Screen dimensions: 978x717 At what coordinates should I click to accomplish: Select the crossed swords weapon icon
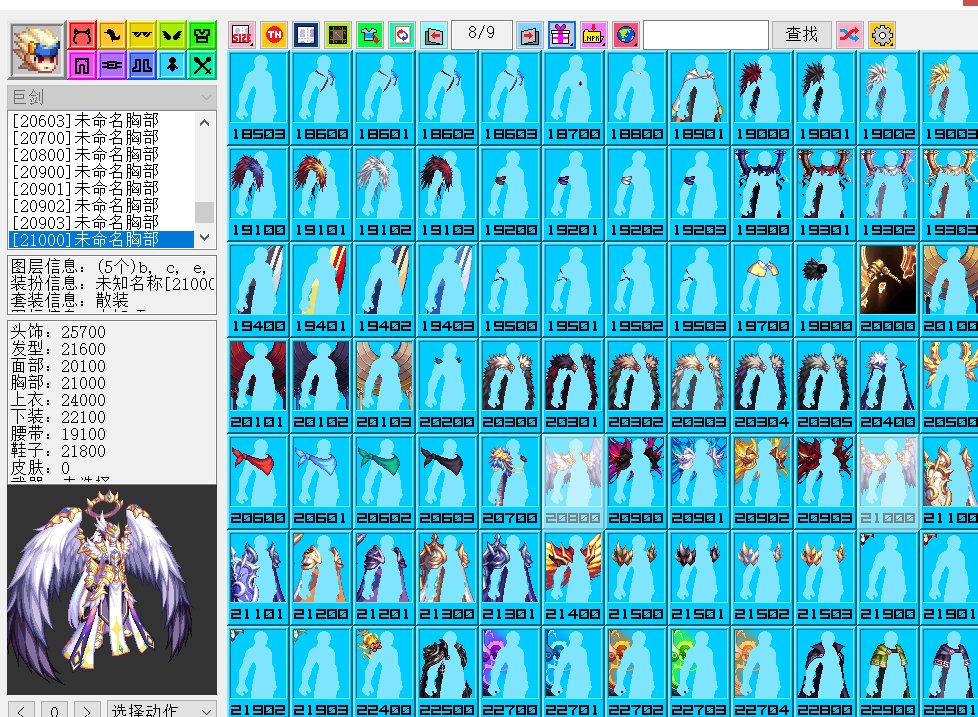pyautogui.click(x=203, y=66)
